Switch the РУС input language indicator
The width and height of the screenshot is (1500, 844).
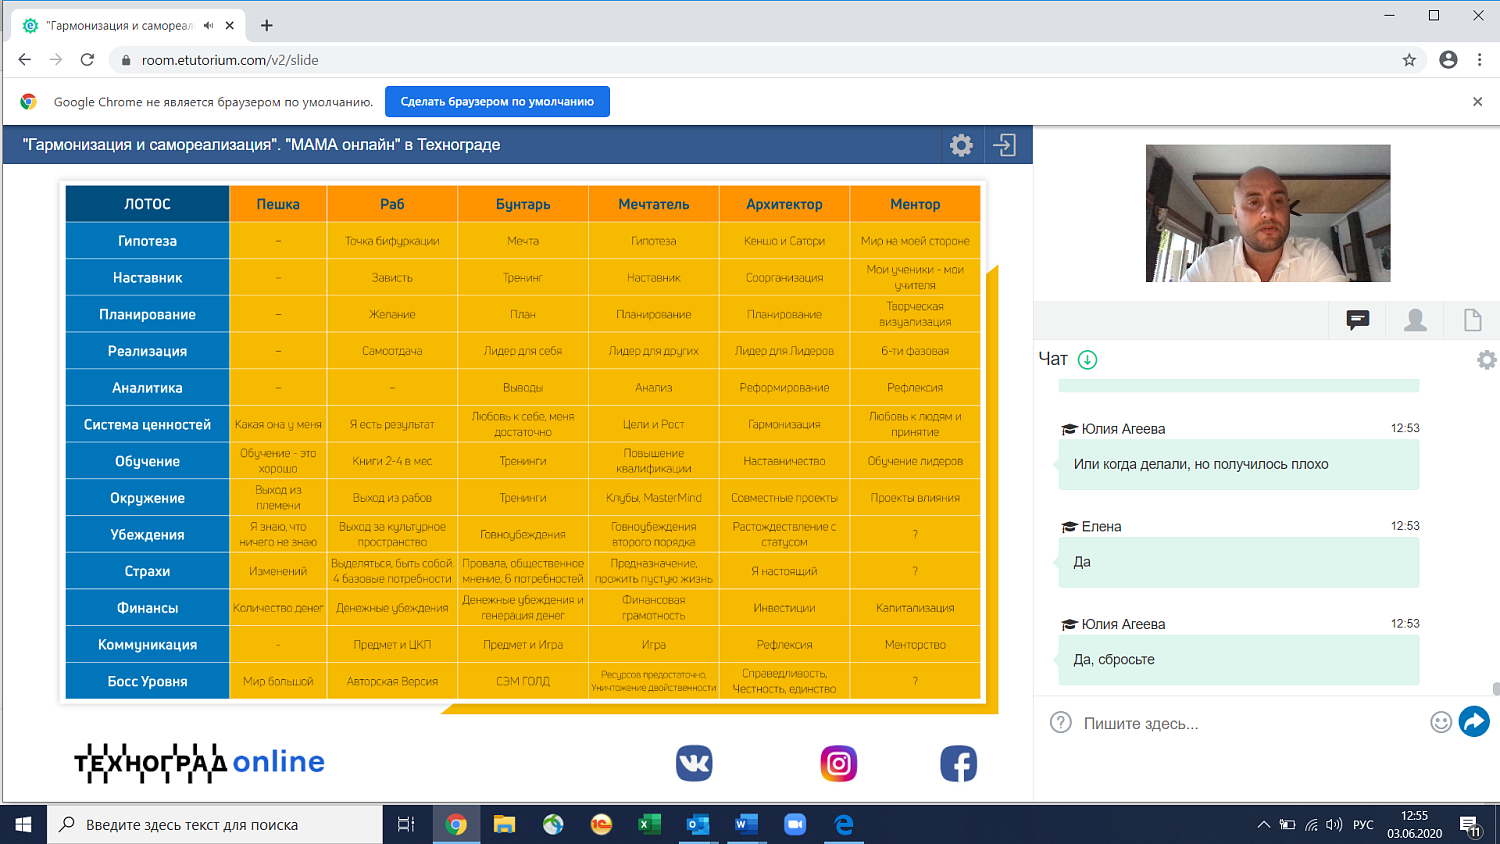1363,825
